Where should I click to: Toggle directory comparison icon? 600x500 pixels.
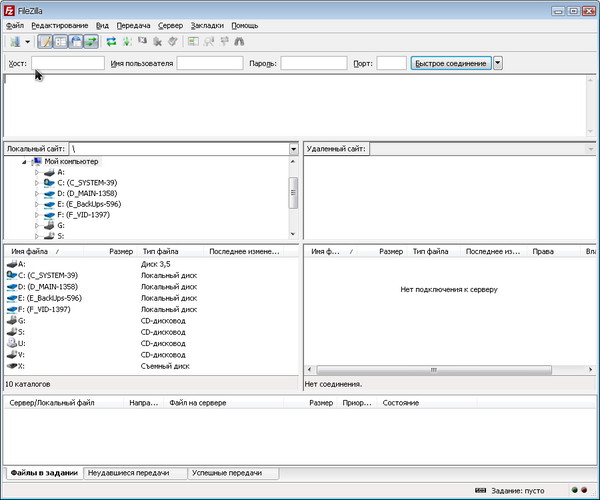click(209, 42)
